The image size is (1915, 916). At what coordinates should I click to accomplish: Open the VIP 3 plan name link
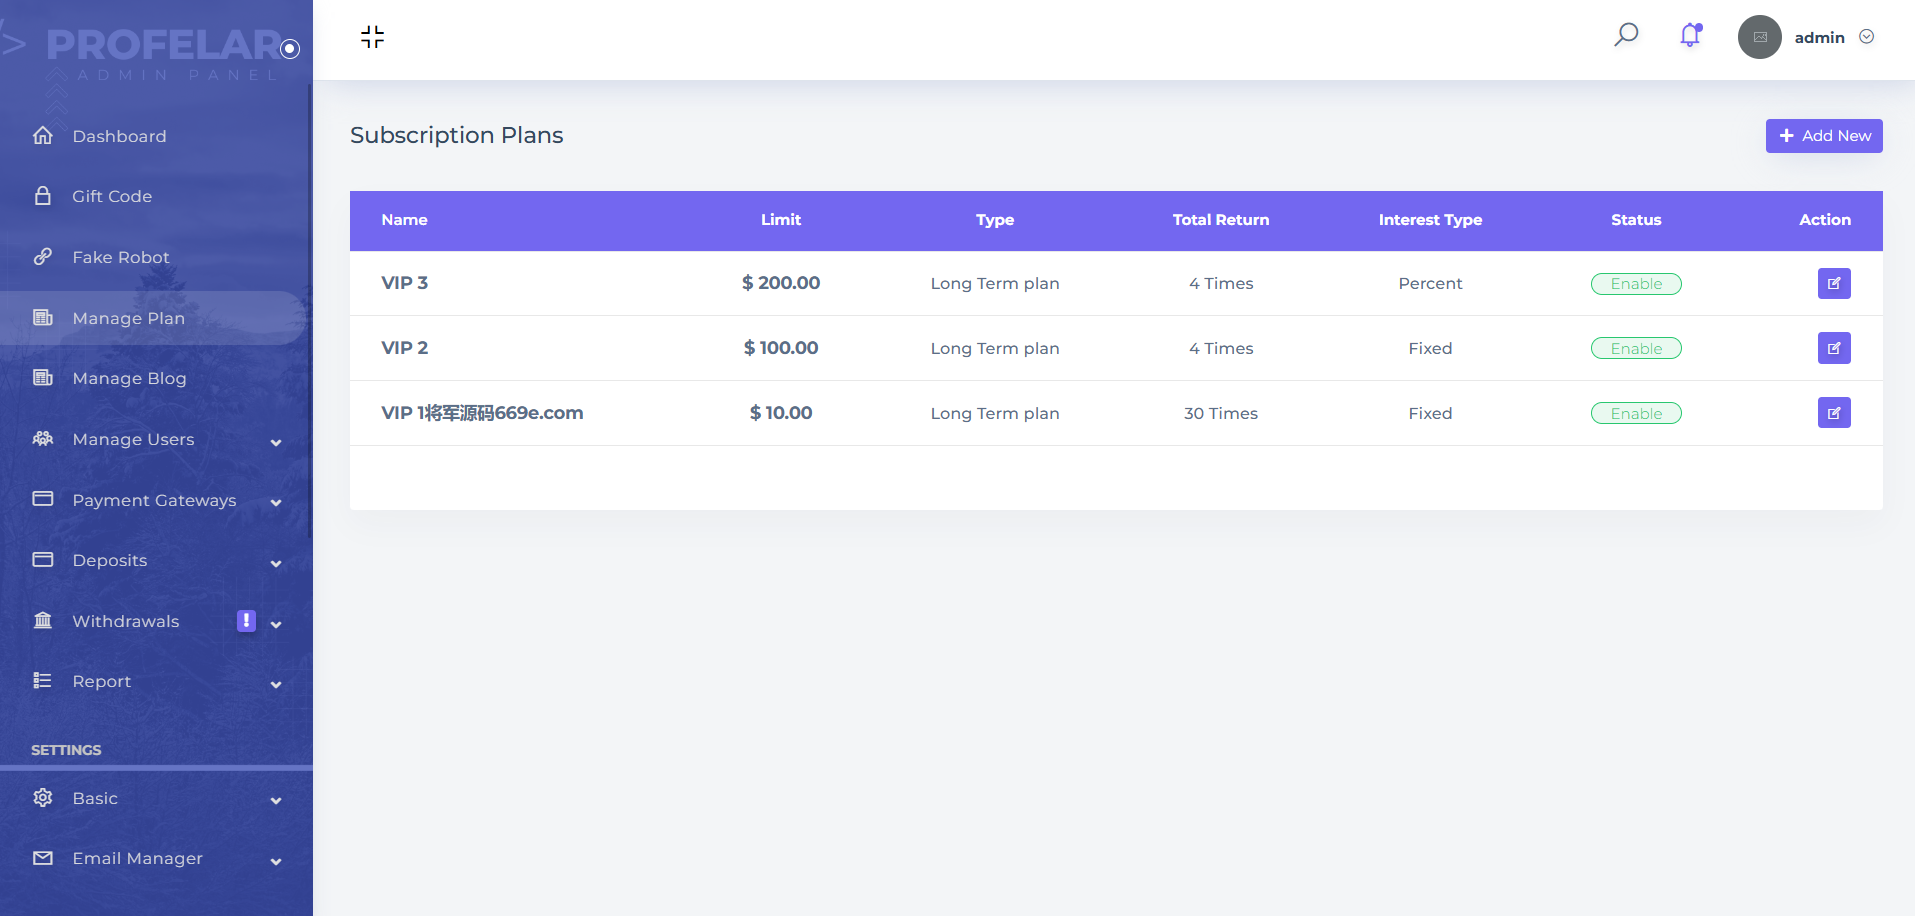[404, 283]
